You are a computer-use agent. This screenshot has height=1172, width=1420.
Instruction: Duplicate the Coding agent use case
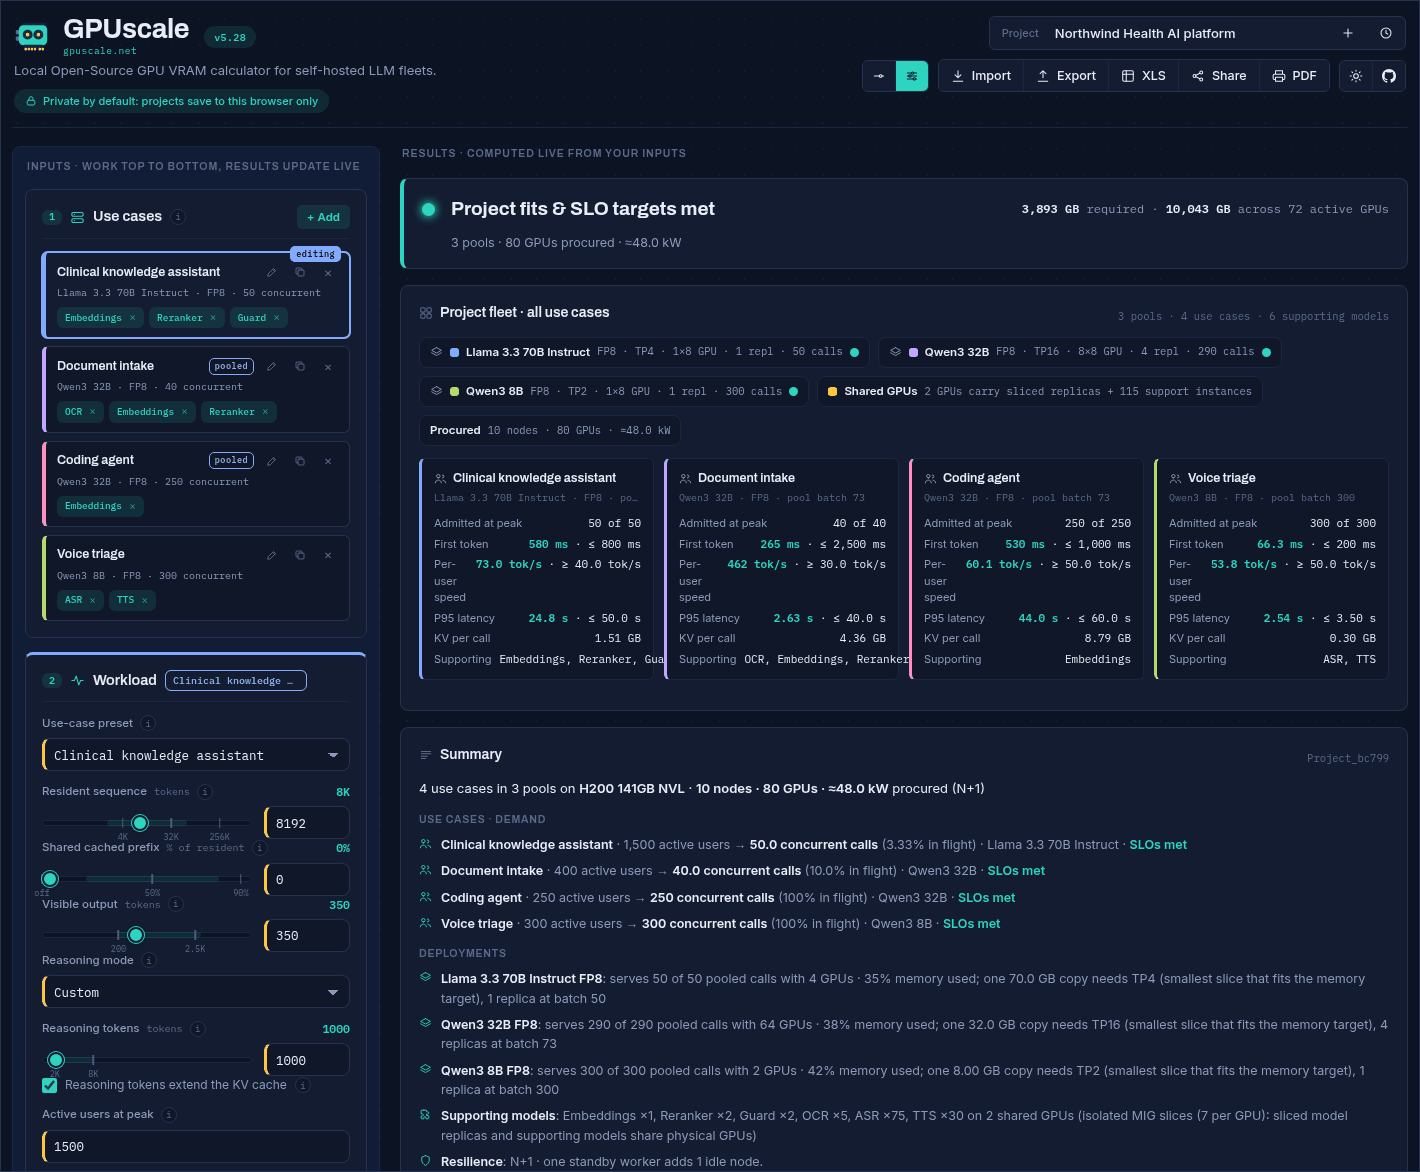tap(300, 461)
